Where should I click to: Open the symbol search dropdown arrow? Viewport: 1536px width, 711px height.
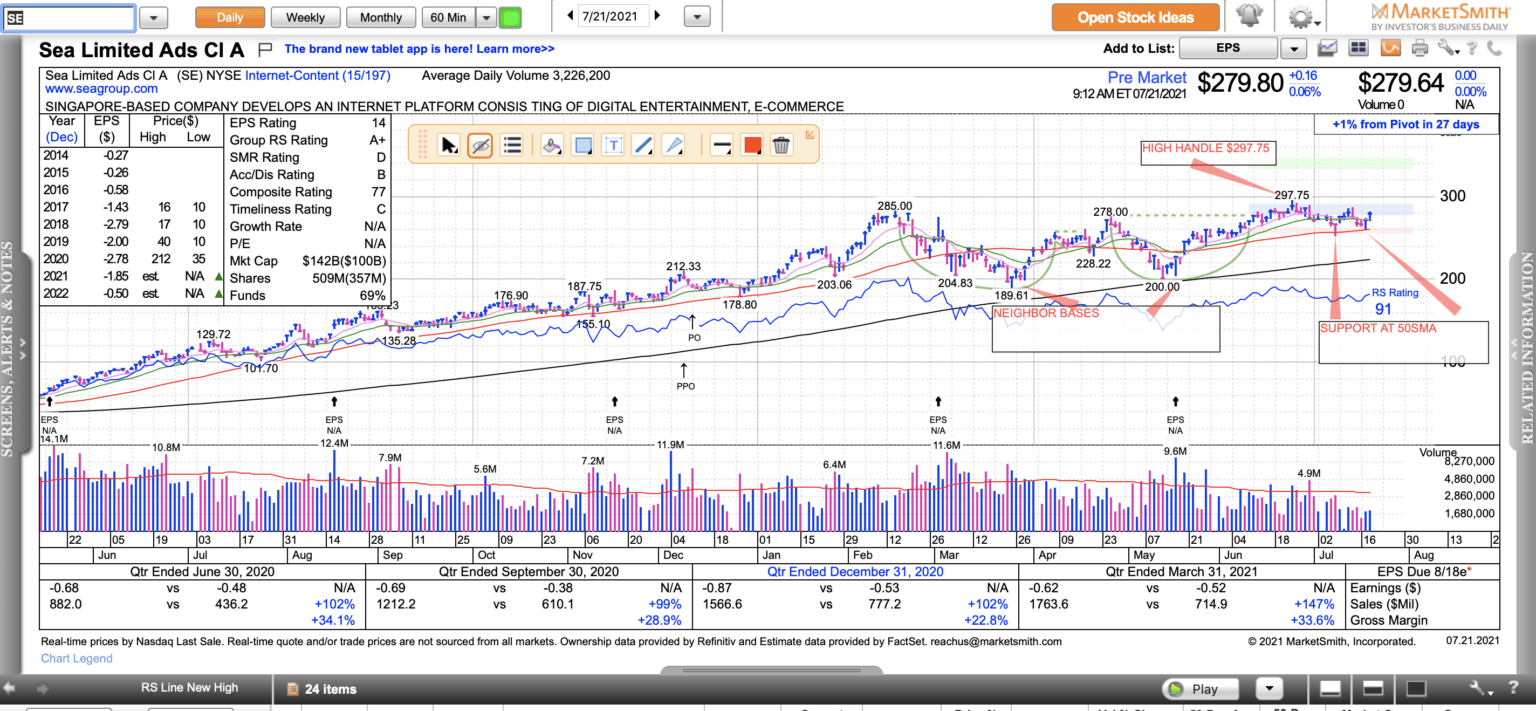[x=153, y=18]
